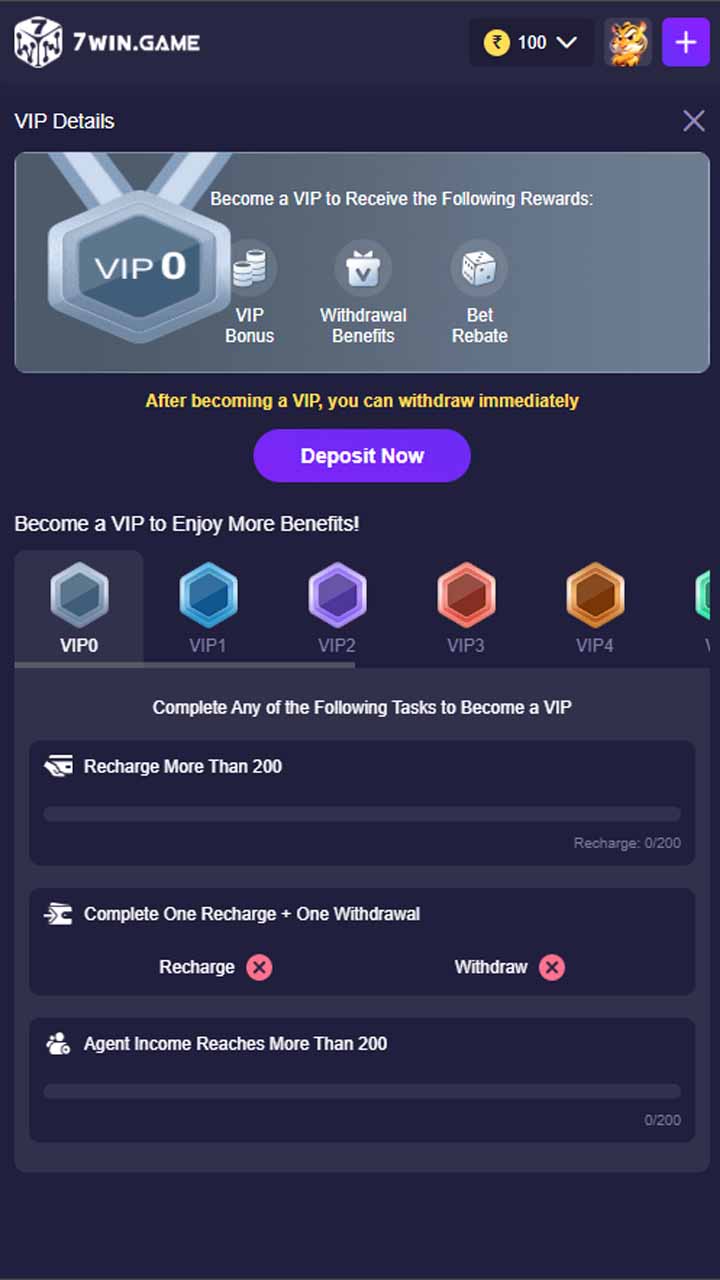
Task: Open the VIP4 level tab
Action: (595, 607)
